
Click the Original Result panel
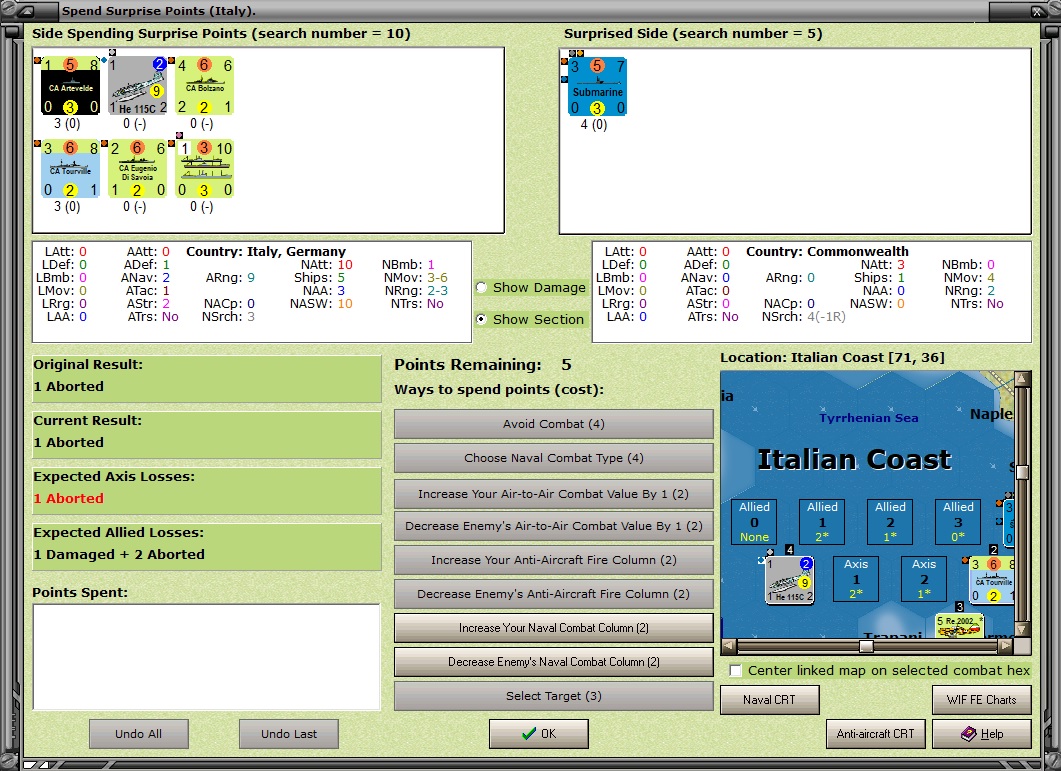click(206, 379)
